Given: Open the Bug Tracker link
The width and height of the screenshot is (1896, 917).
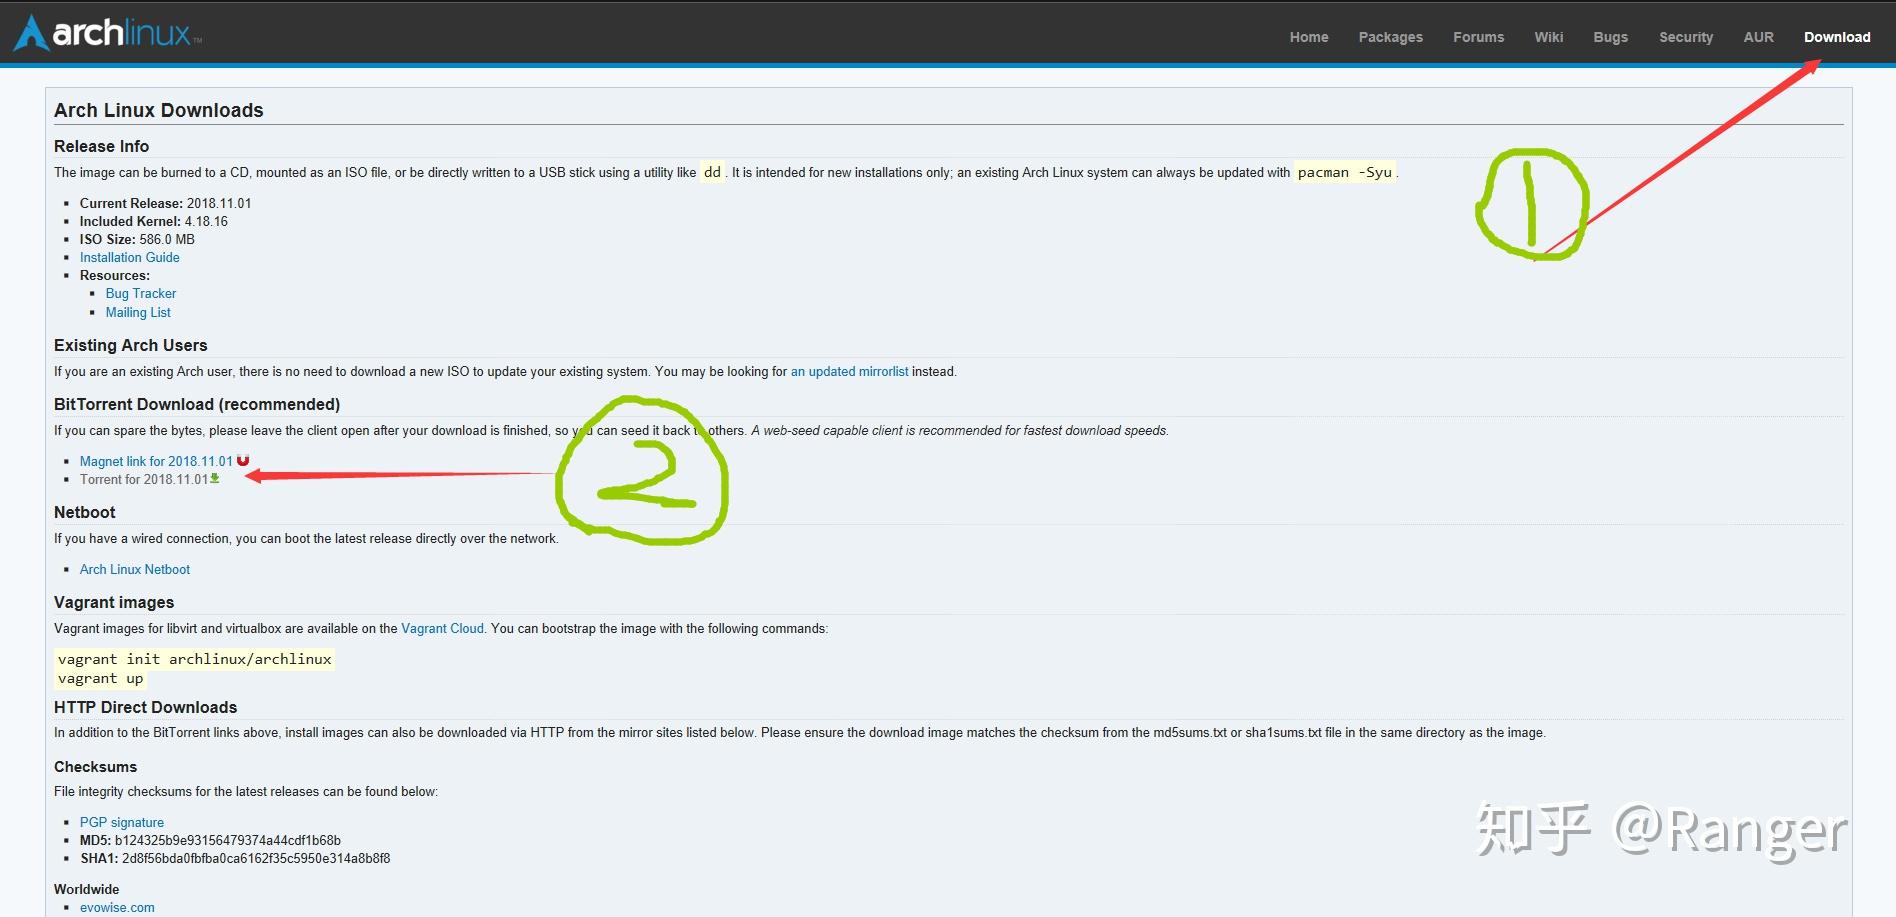Looking at the screenshot, I should (141, 293).
